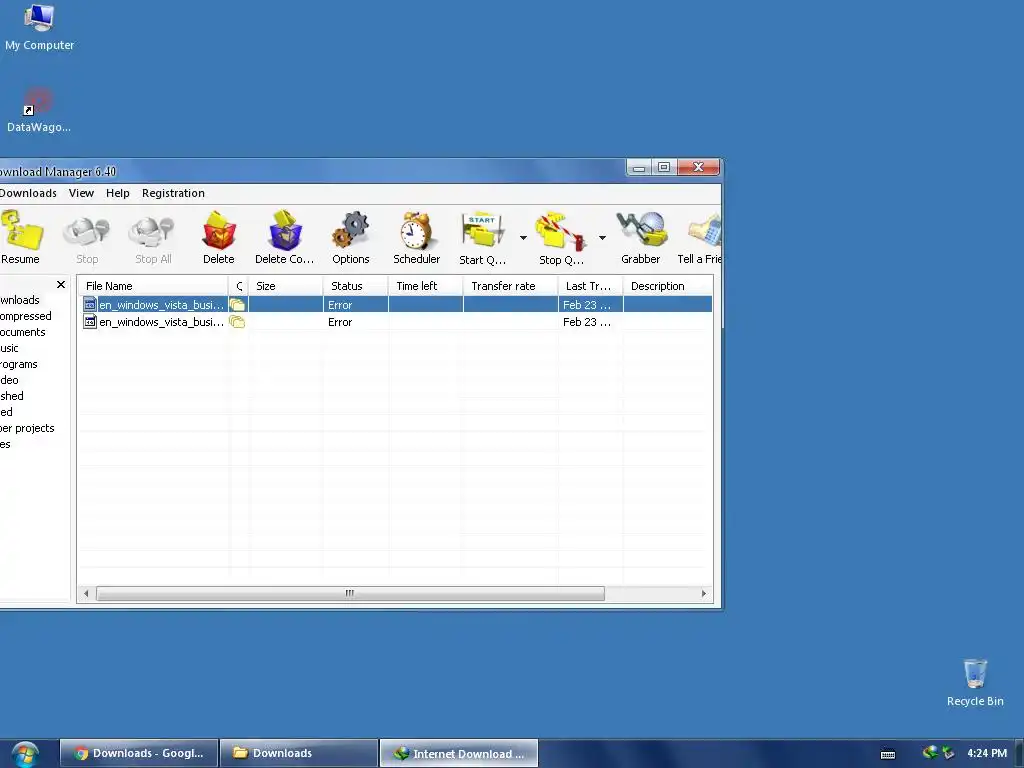
Task: Select the Music category
Action: pos(9,348)
